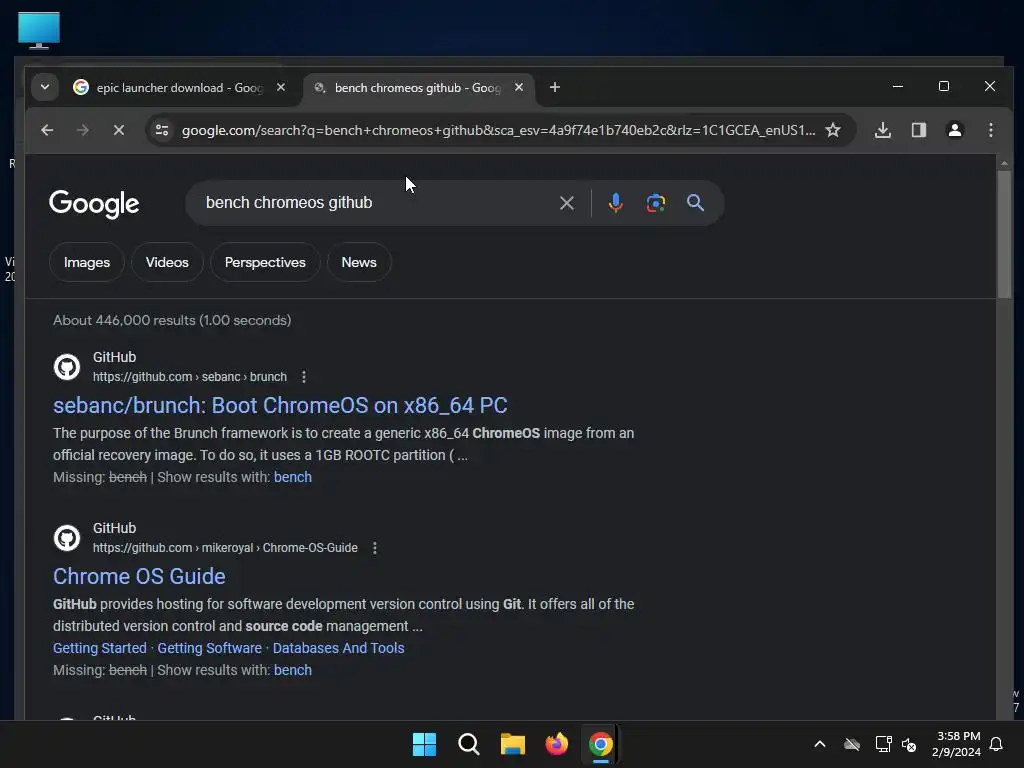Open sebanc/brunch result link
Viewport: 1024px width, 768px height.
(280, 406)
